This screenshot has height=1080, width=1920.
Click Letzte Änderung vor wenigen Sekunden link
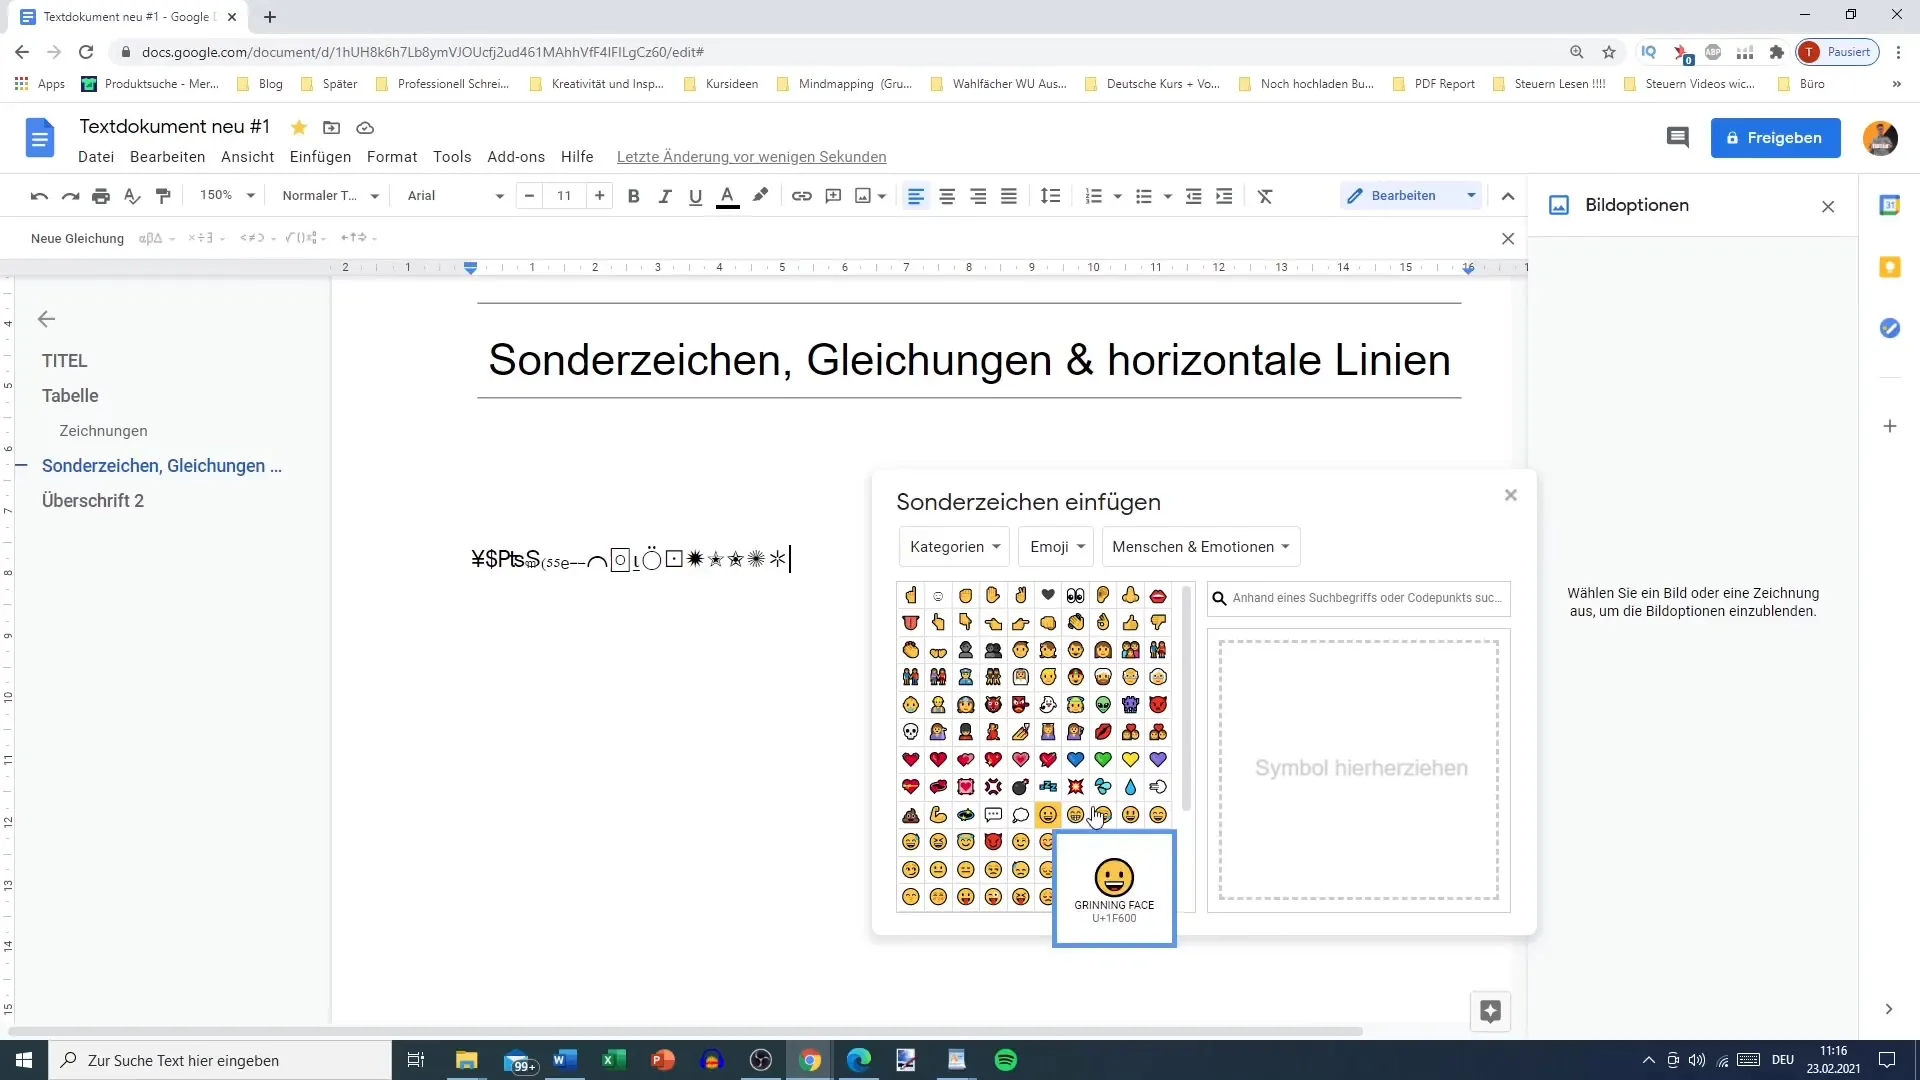[x=751, y=157]
